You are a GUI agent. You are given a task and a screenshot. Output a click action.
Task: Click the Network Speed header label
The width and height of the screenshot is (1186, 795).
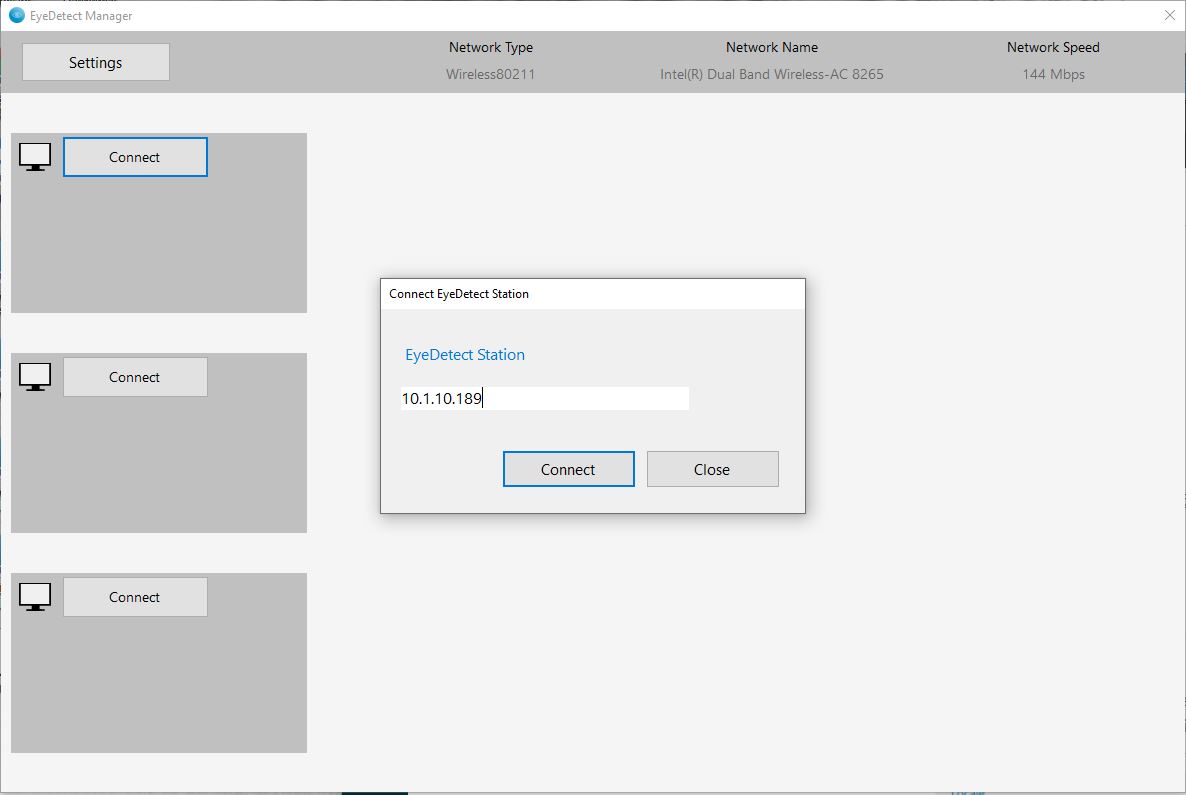pos(1053,47)
